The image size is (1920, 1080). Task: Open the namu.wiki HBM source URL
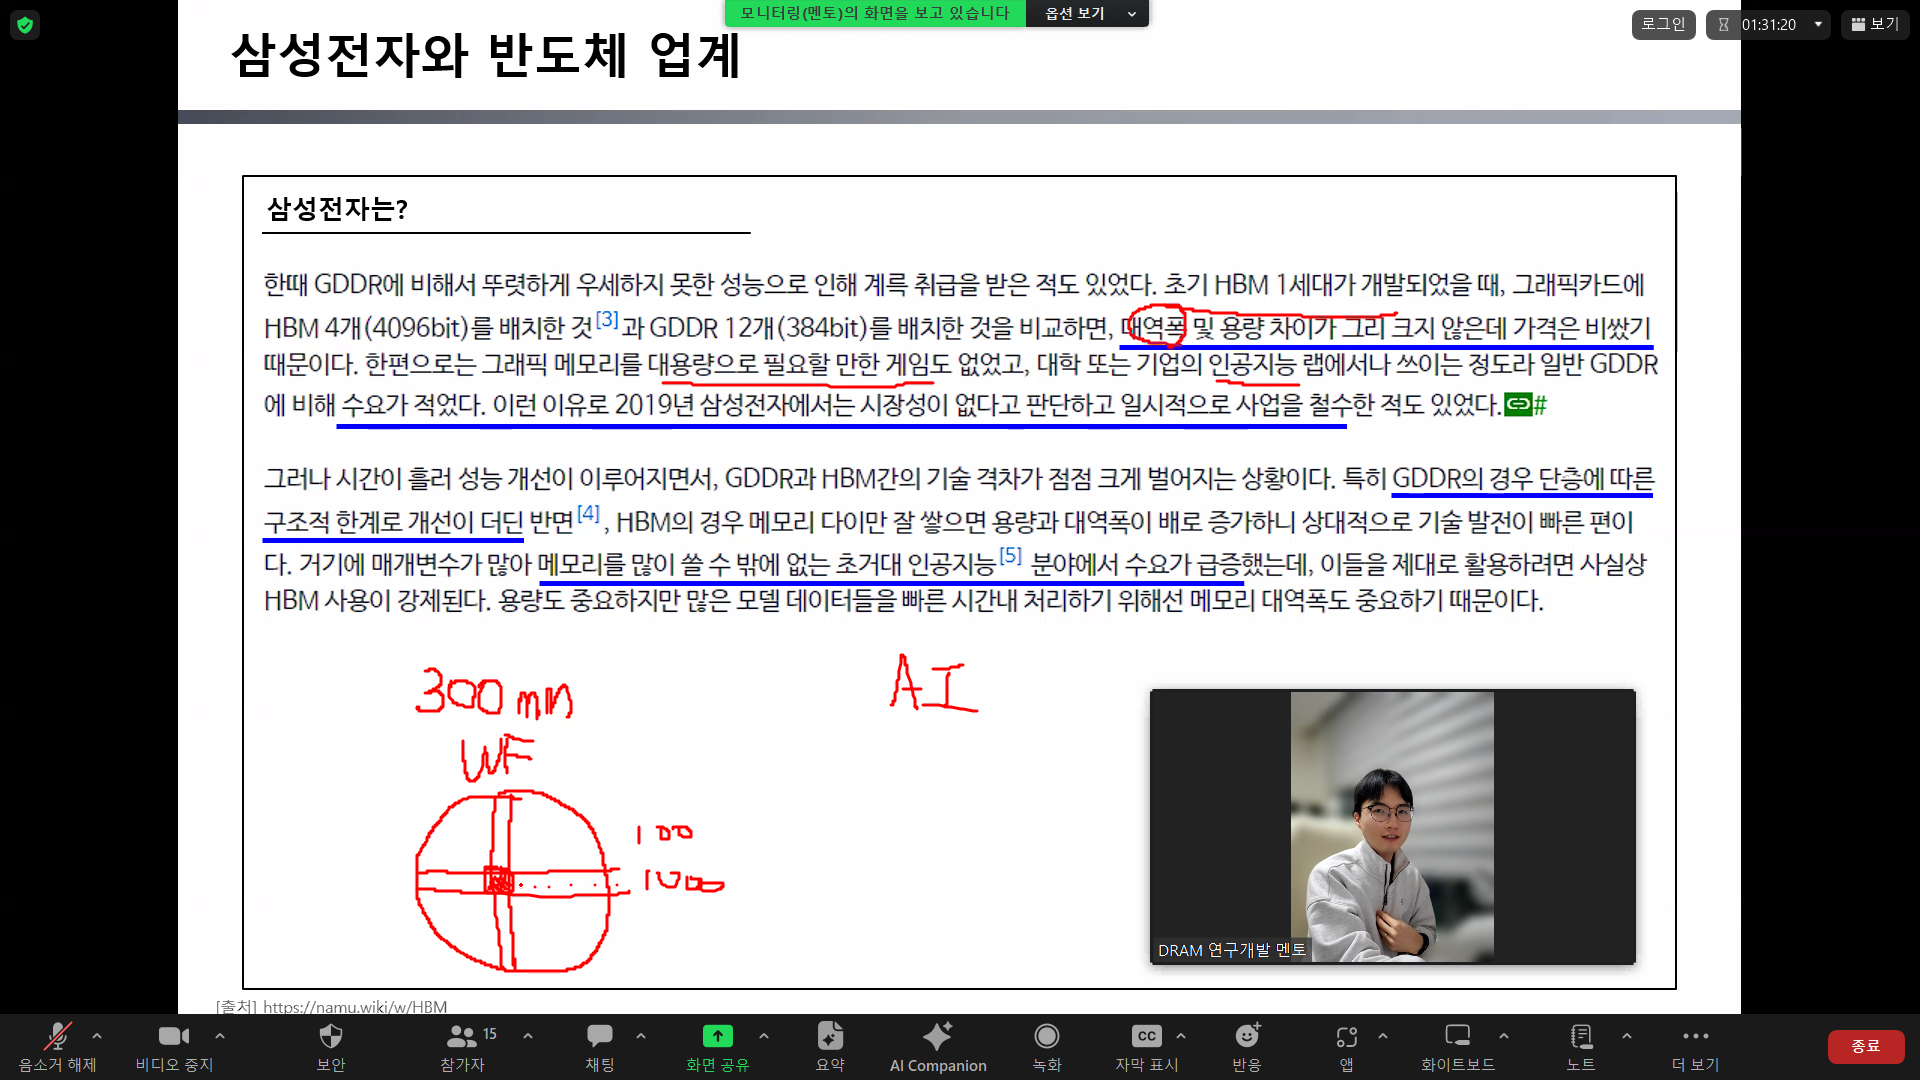[355, 1007]
